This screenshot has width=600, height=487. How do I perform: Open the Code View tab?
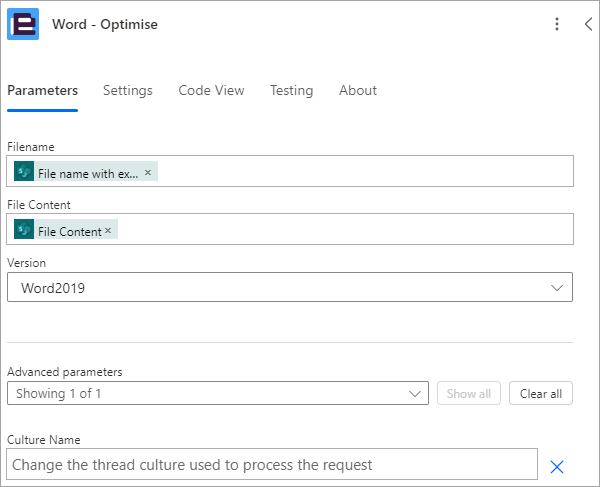pos(211,91)
